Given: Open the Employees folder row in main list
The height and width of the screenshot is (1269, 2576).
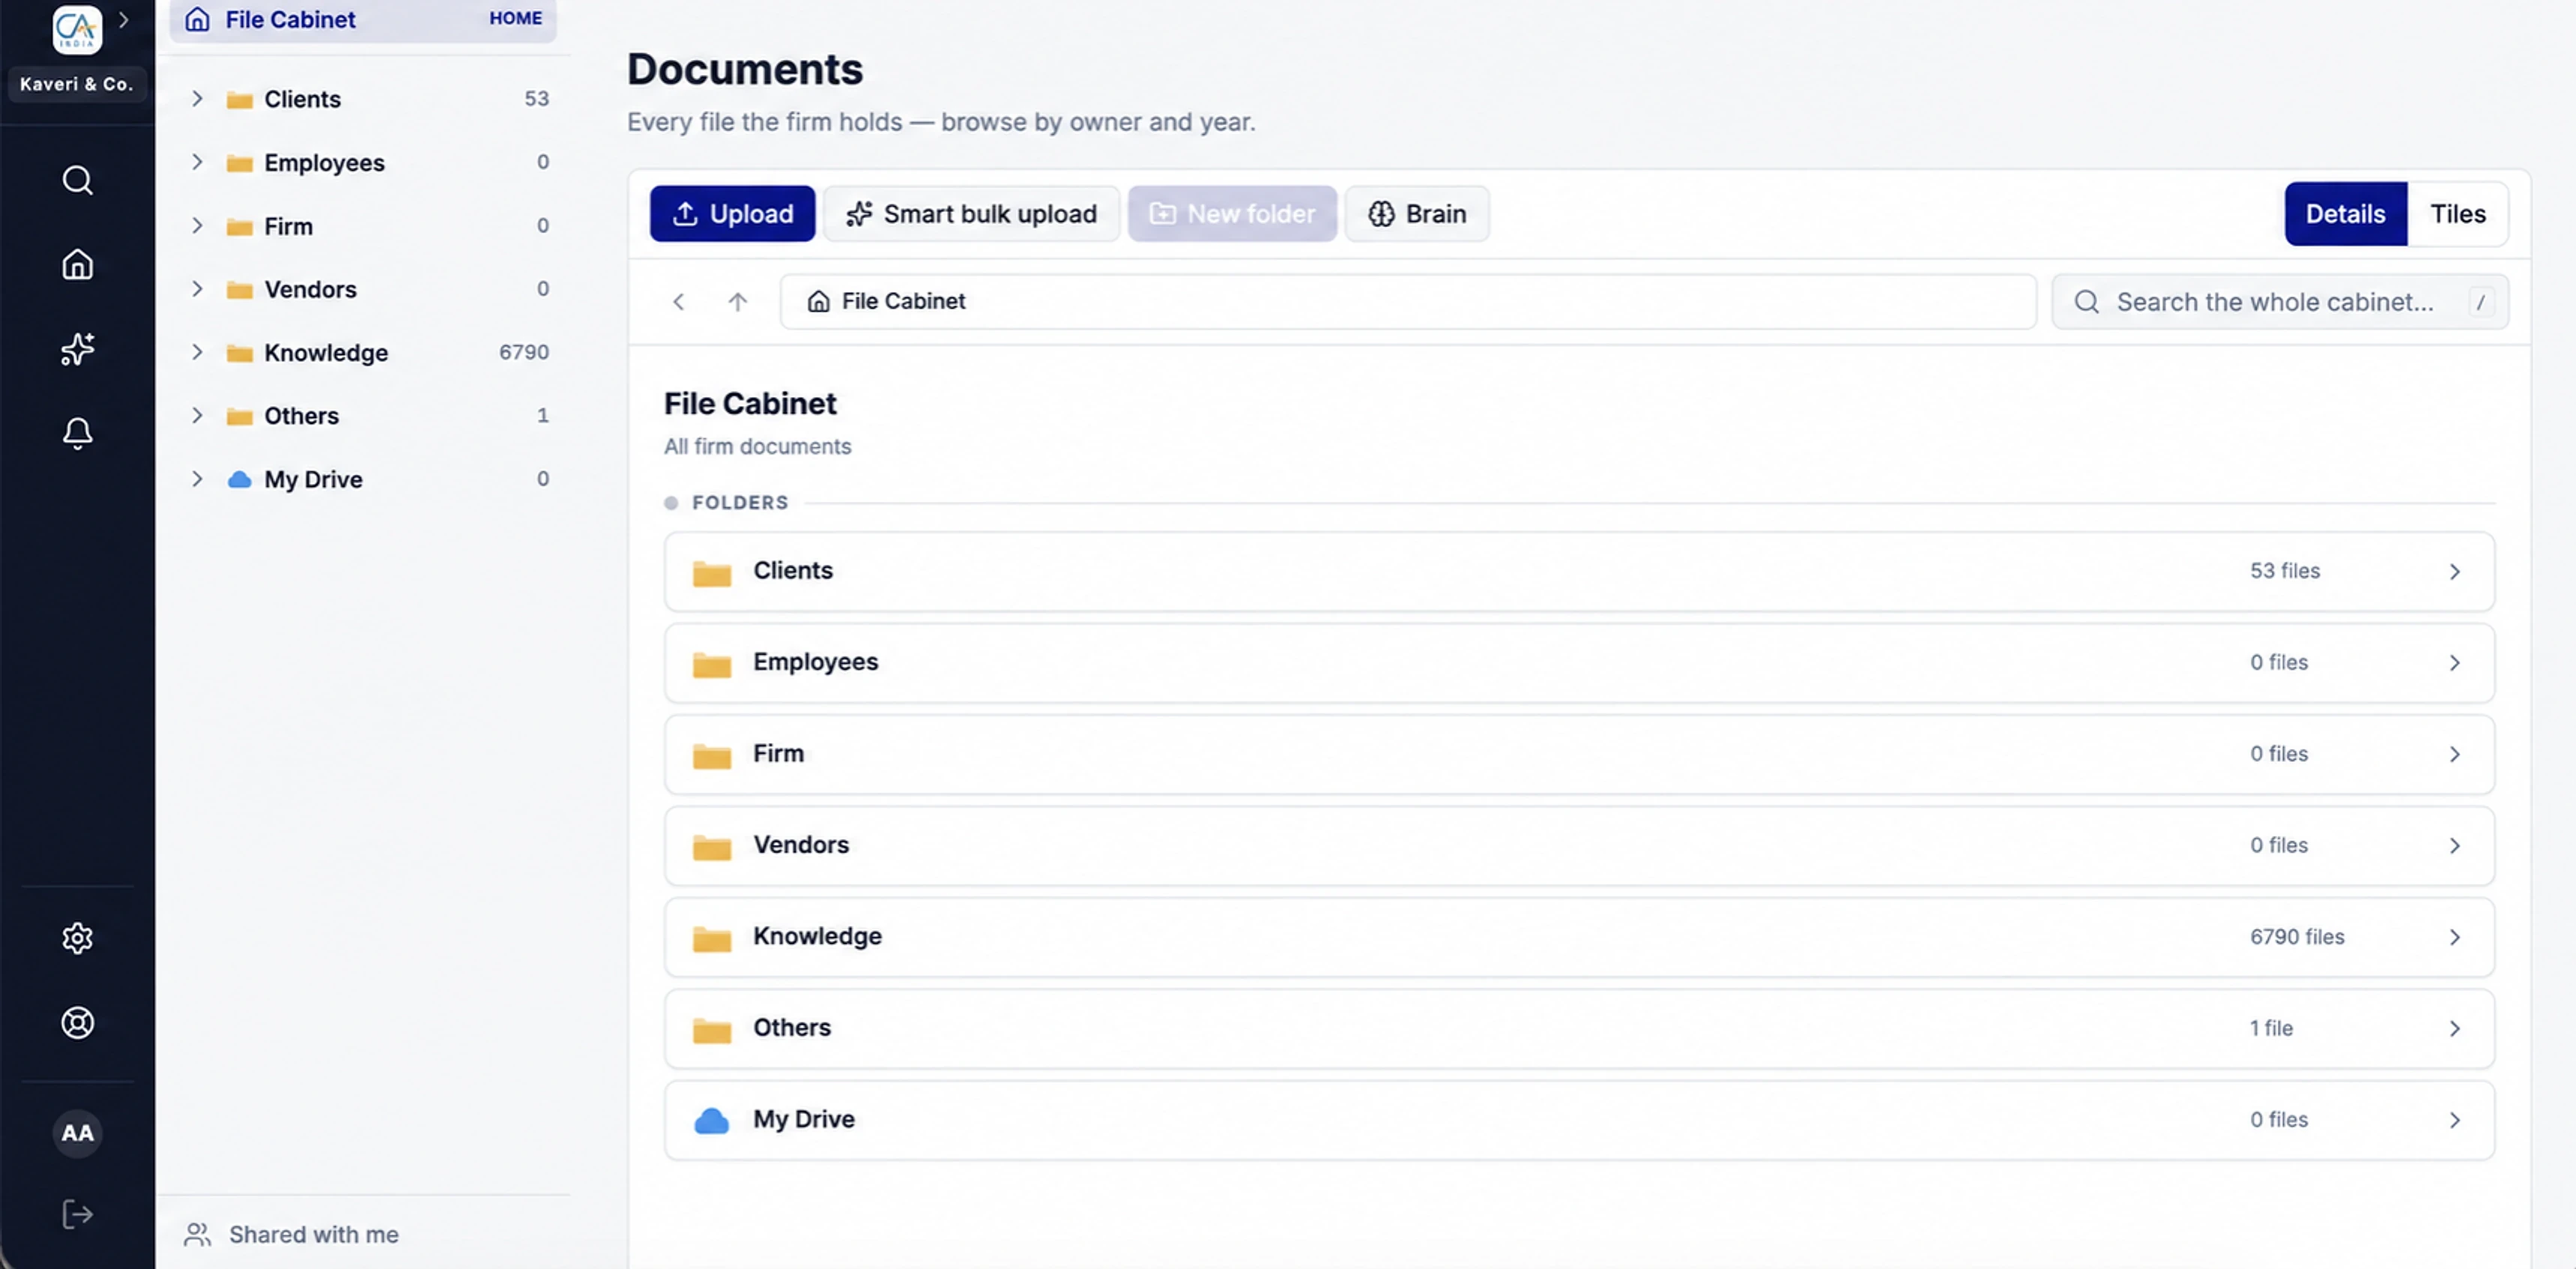Looking at the screenshot, I should click(x=1579, y=663).
